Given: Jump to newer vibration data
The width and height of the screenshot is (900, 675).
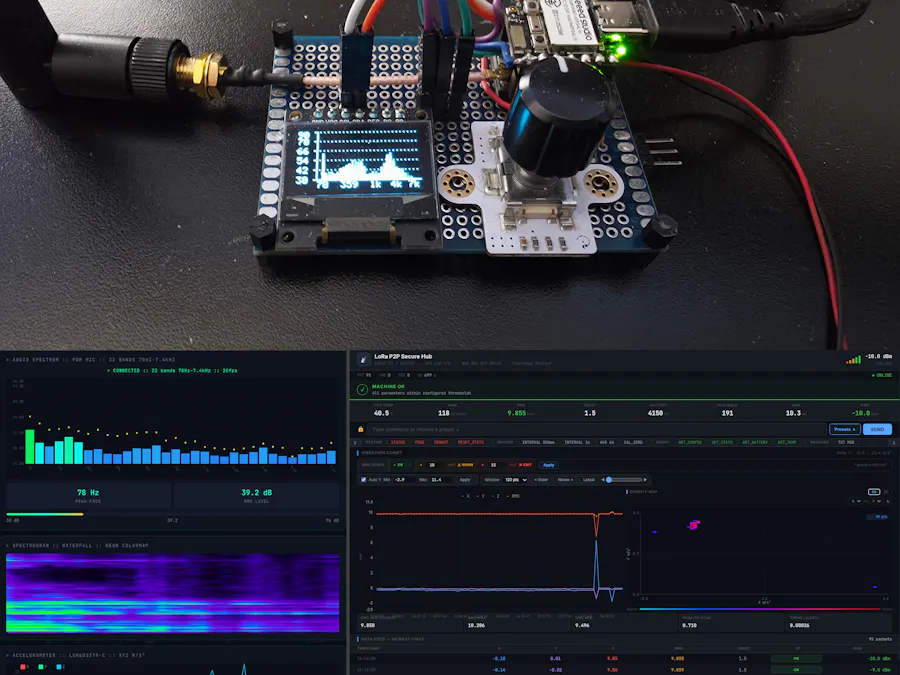Looking at the screenshot, I should pos(565,480).
